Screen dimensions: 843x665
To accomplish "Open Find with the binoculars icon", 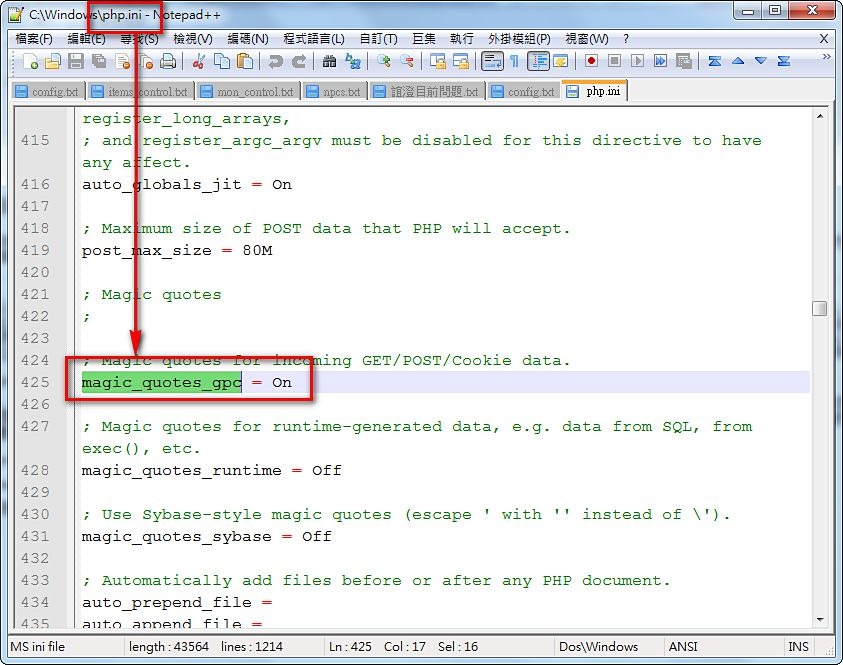I will click(330, 61).
